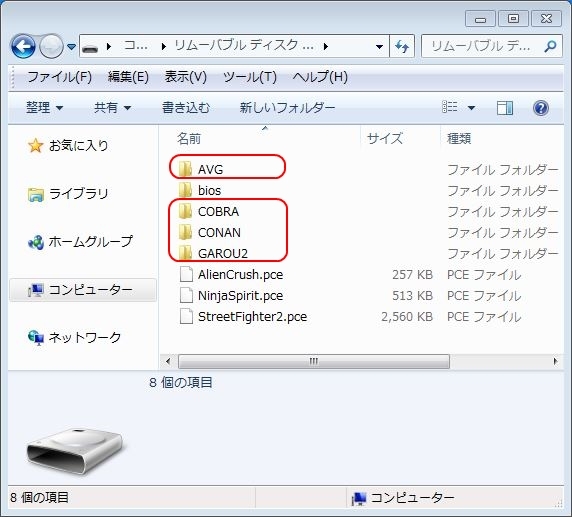Click the change view icon
Screen dimensions: 572x517
coord(449,107)
